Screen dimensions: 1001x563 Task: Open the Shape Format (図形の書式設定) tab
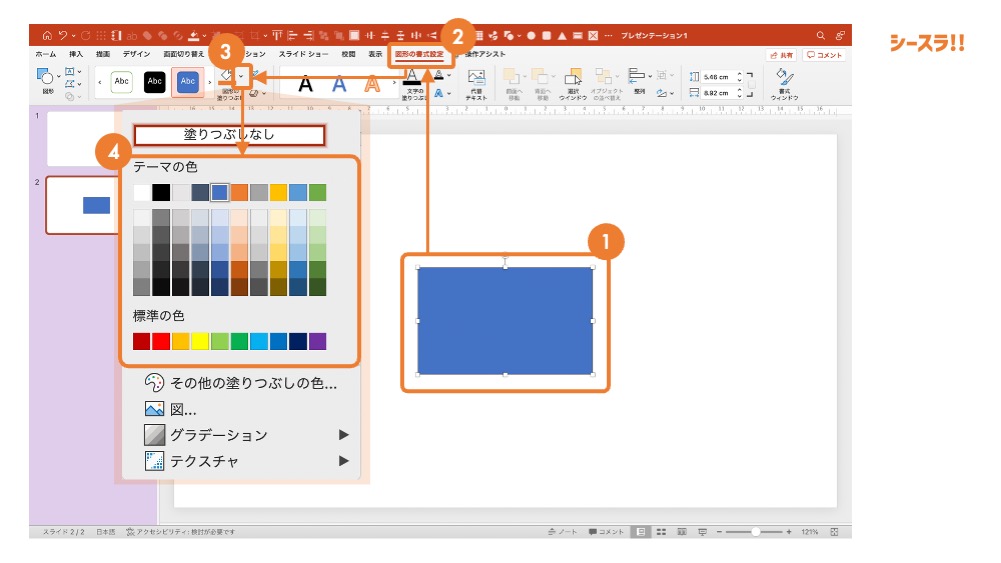tap(419, 54)
